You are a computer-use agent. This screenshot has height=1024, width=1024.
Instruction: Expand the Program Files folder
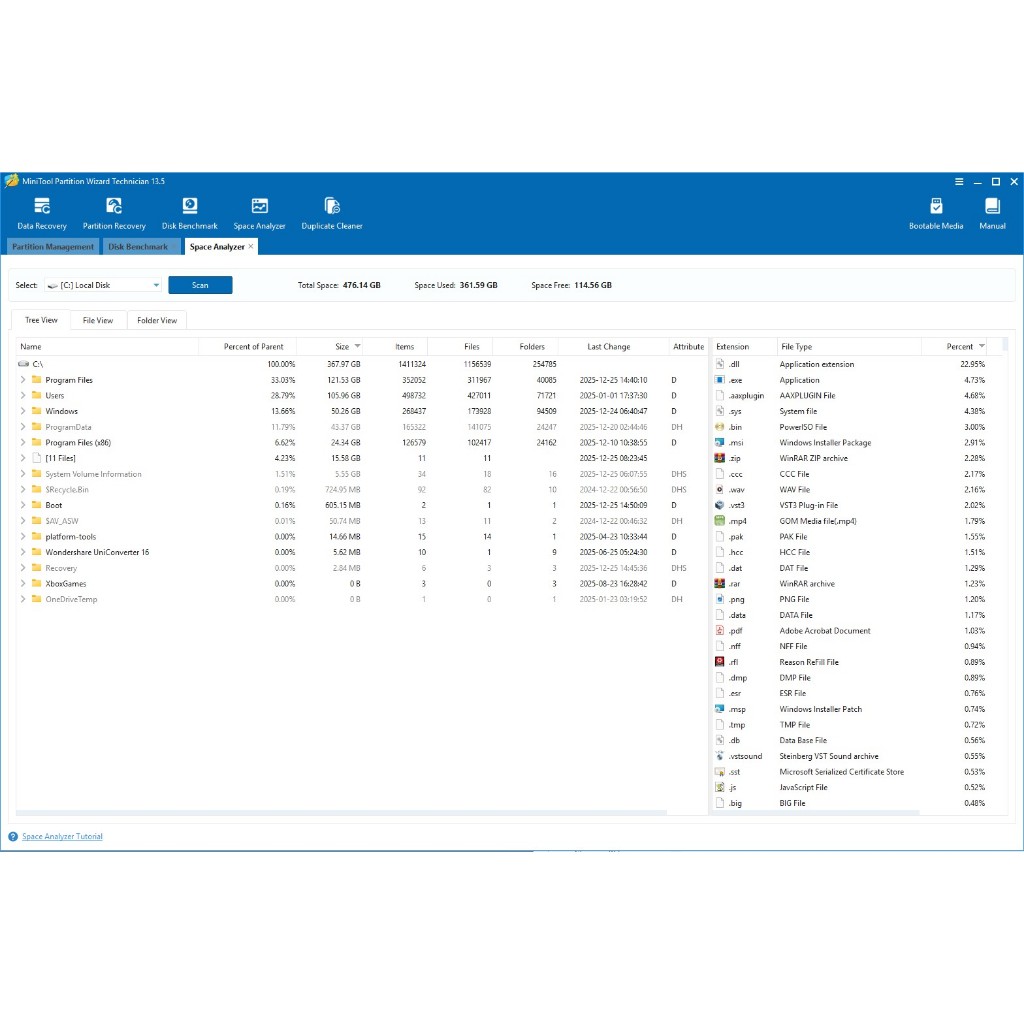[23, 380]
